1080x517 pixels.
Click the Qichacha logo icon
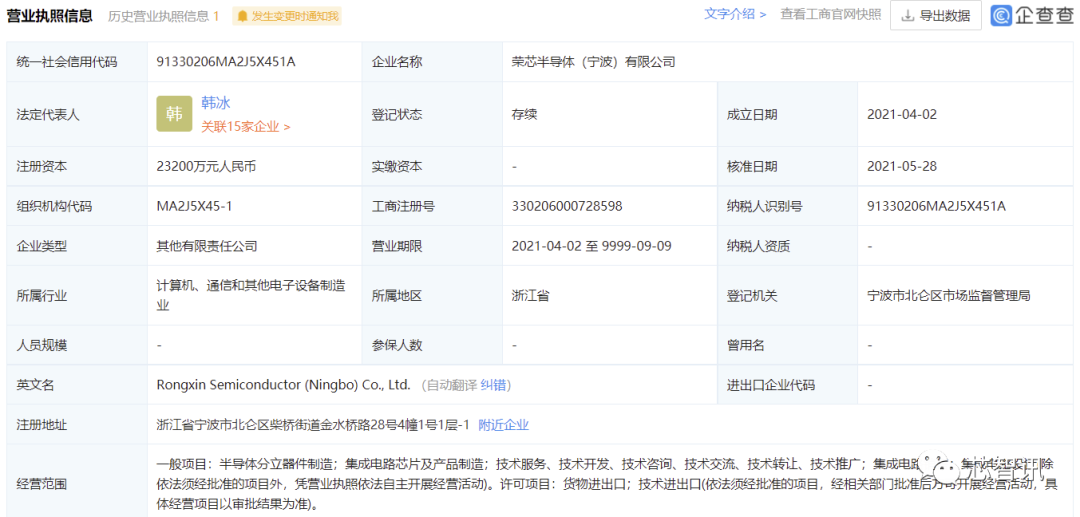pyautogui.click(x=1001, y=15)
